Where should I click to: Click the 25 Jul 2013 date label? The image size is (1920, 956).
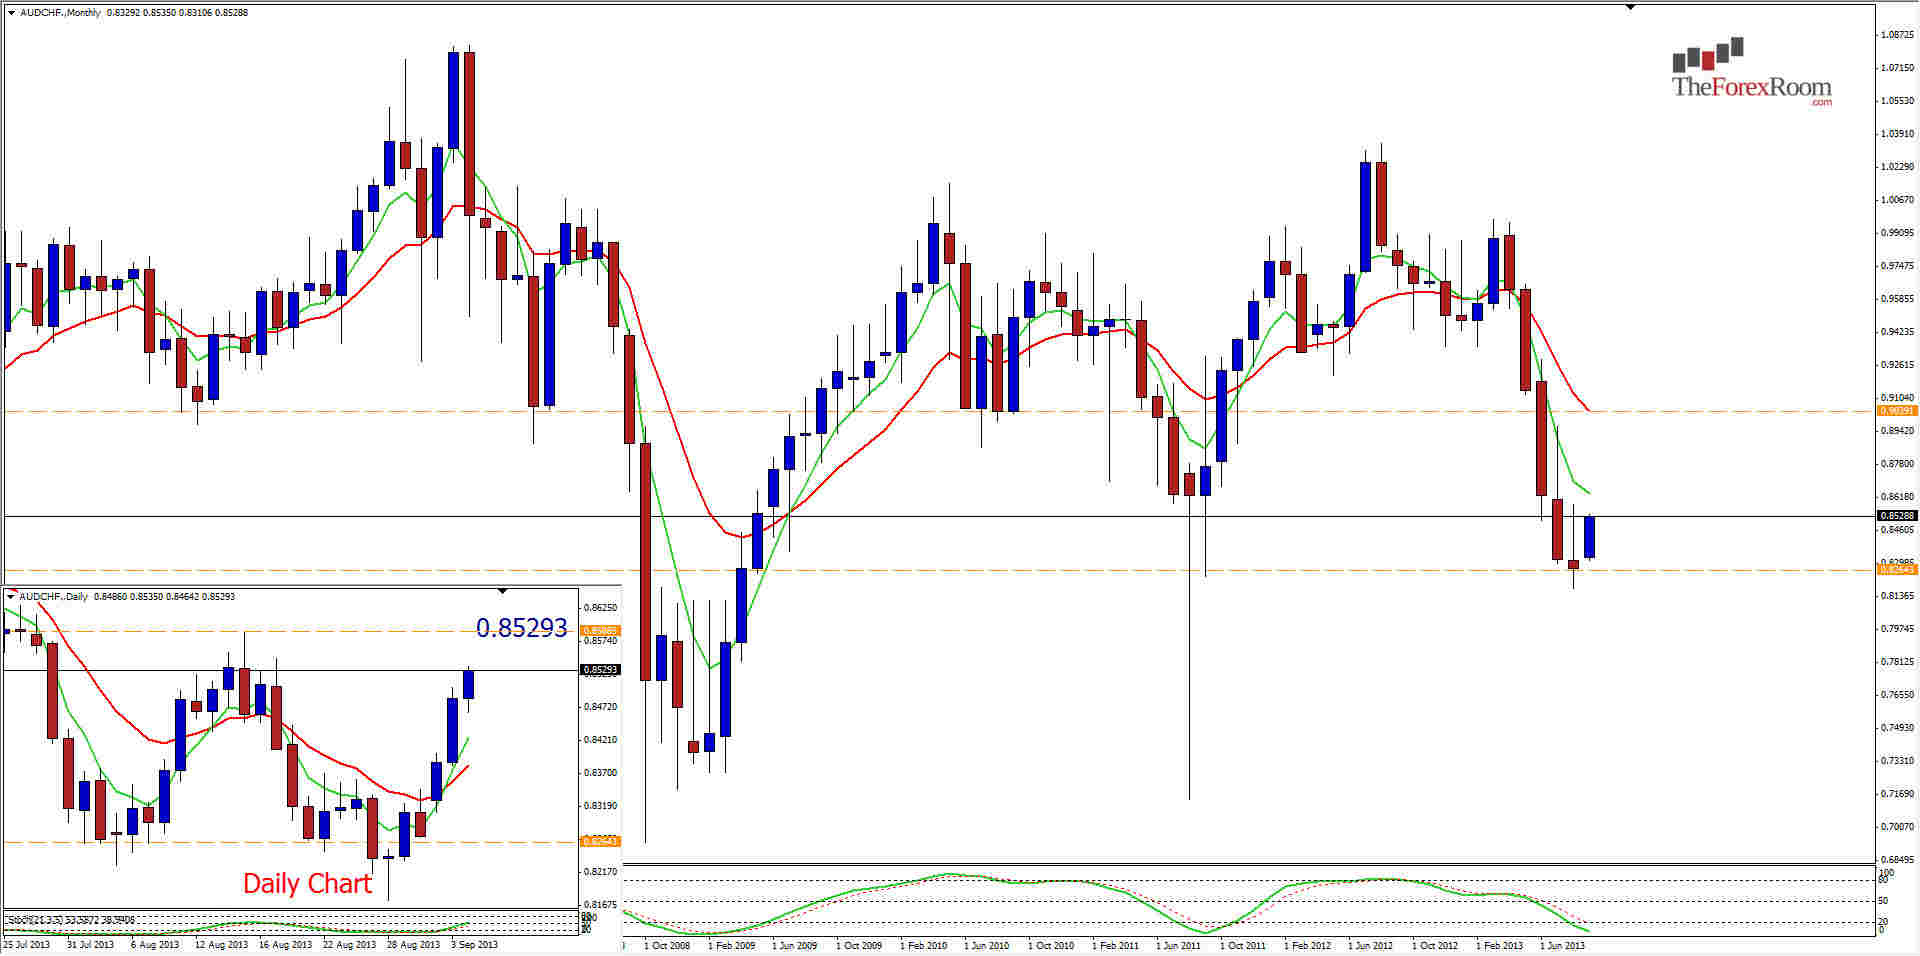coord(26,945)
